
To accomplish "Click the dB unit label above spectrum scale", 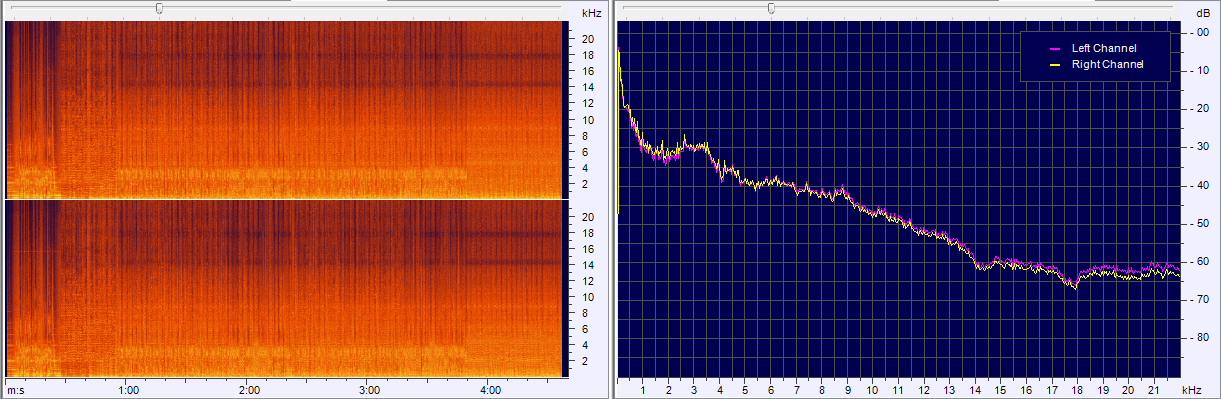I will (1202, 13).
